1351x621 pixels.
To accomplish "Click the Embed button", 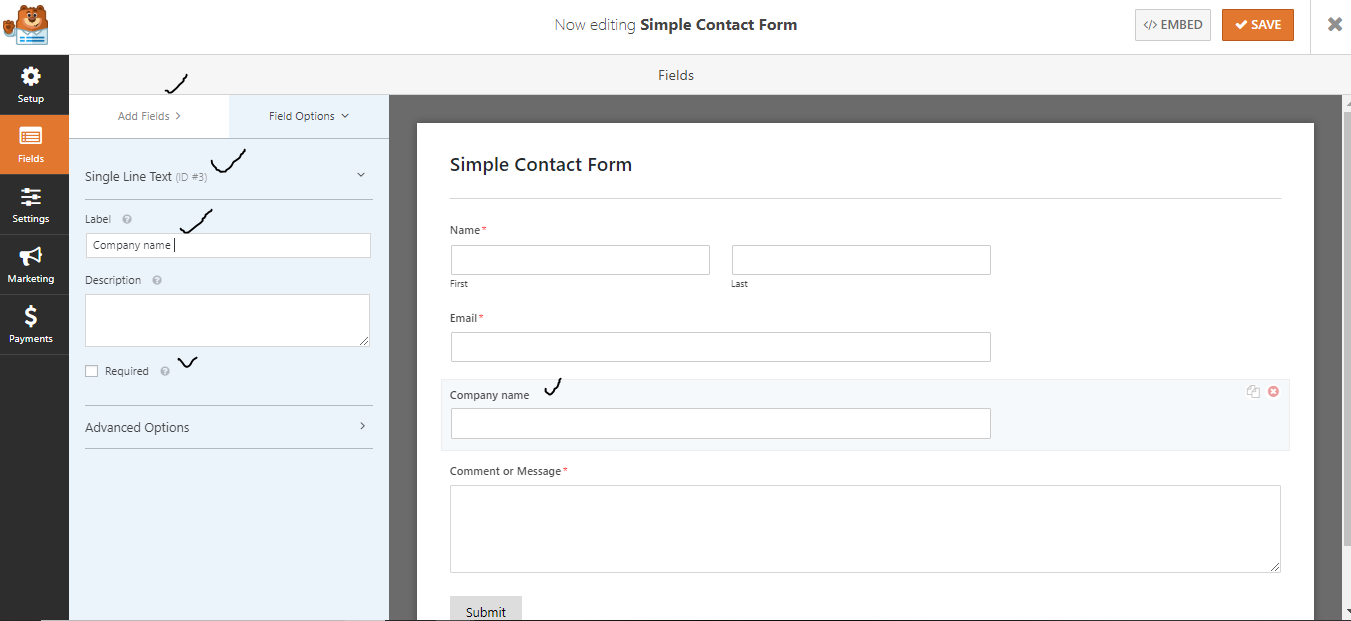I will (x=1173, y=25).
